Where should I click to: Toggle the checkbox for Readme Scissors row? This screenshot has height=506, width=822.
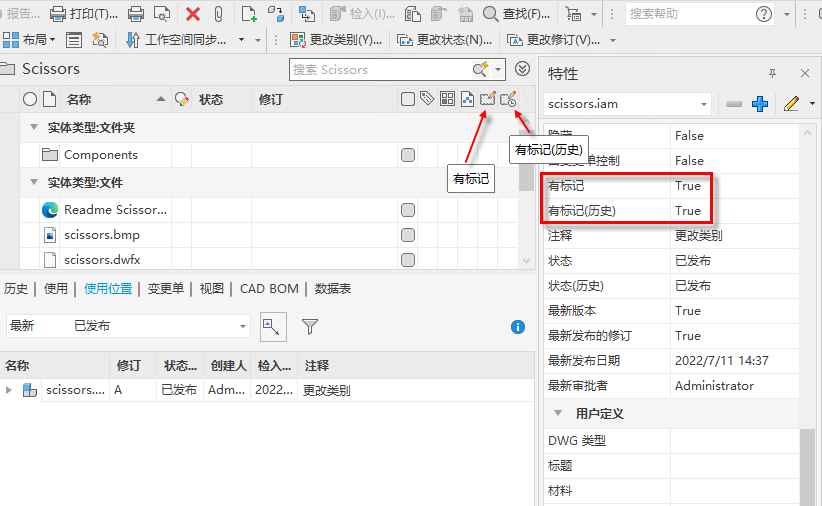coord(408,210)
